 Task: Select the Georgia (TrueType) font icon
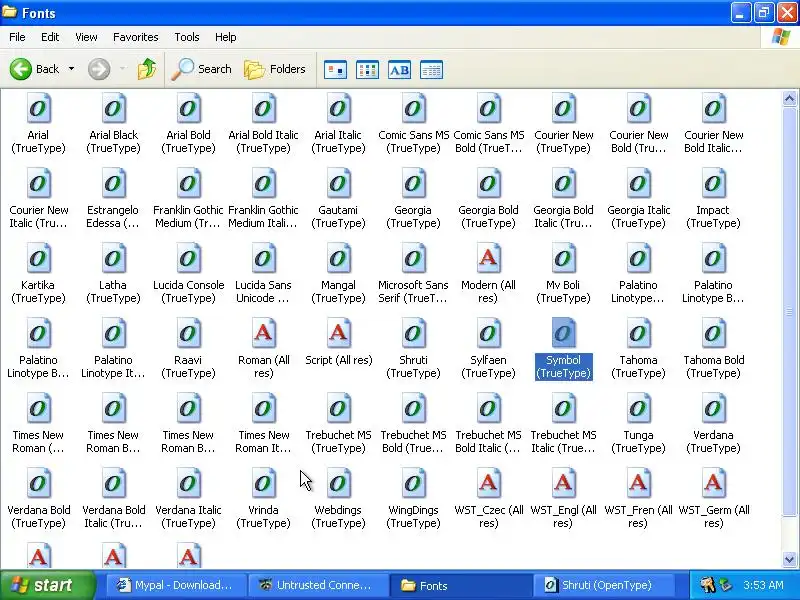(x=414, y=183)
